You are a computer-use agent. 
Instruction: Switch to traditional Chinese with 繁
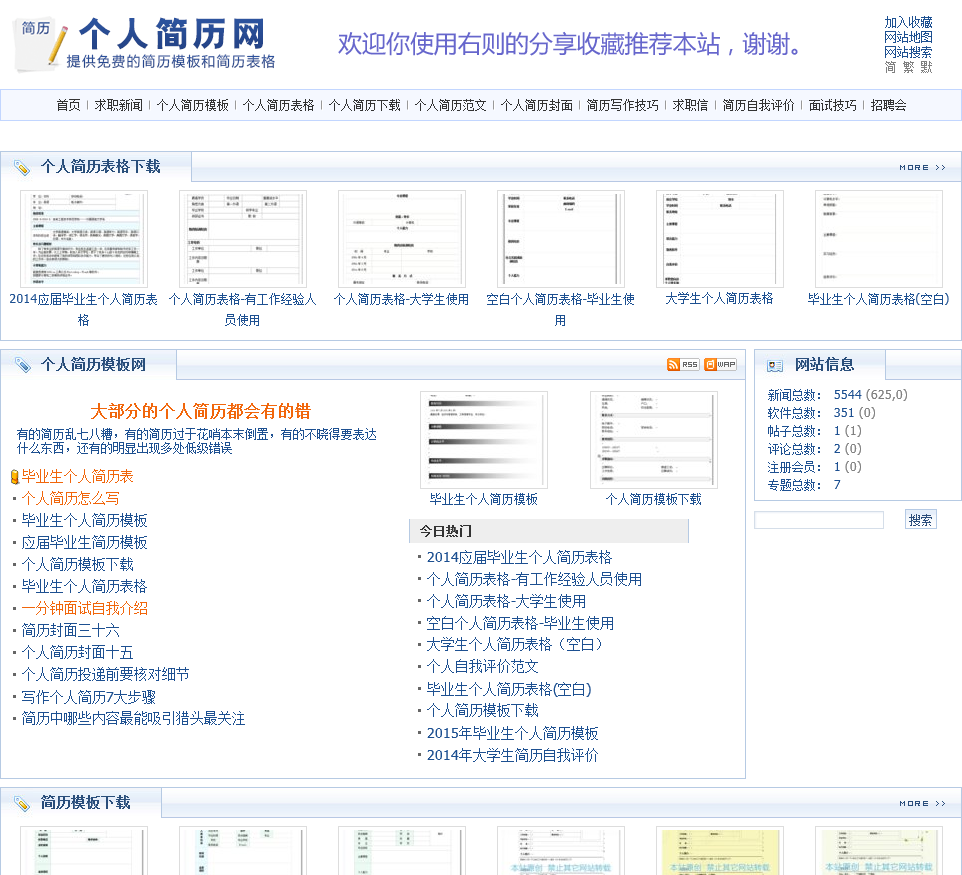tap(909, 67)
